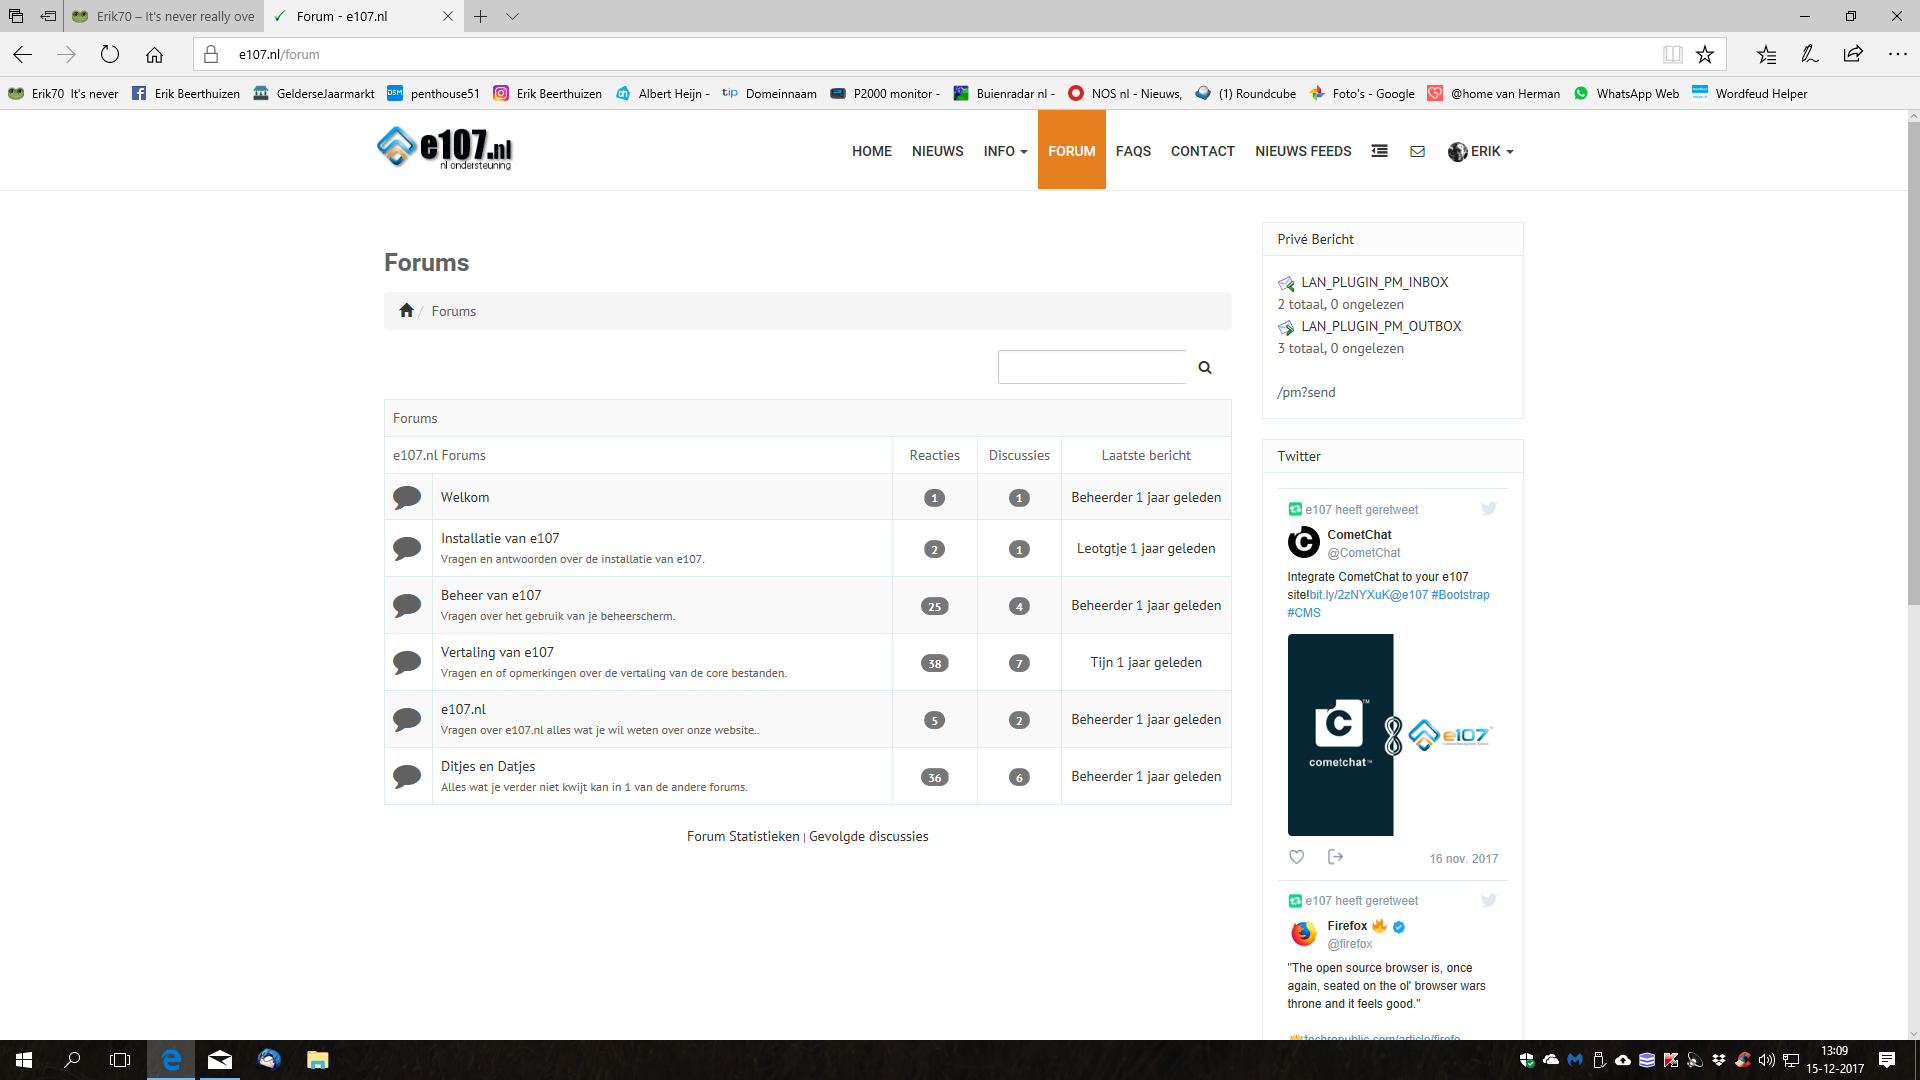Add page to favorites with the star
This screenshot has width=1920, height=1080.
coord(1705,54)
